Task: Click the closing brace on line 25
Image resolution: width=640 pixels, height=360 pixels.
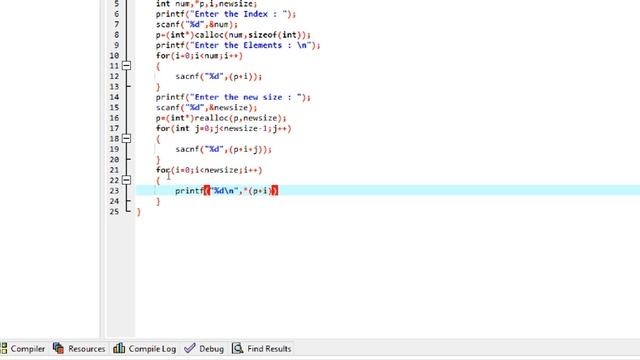Action: point(138,211)
